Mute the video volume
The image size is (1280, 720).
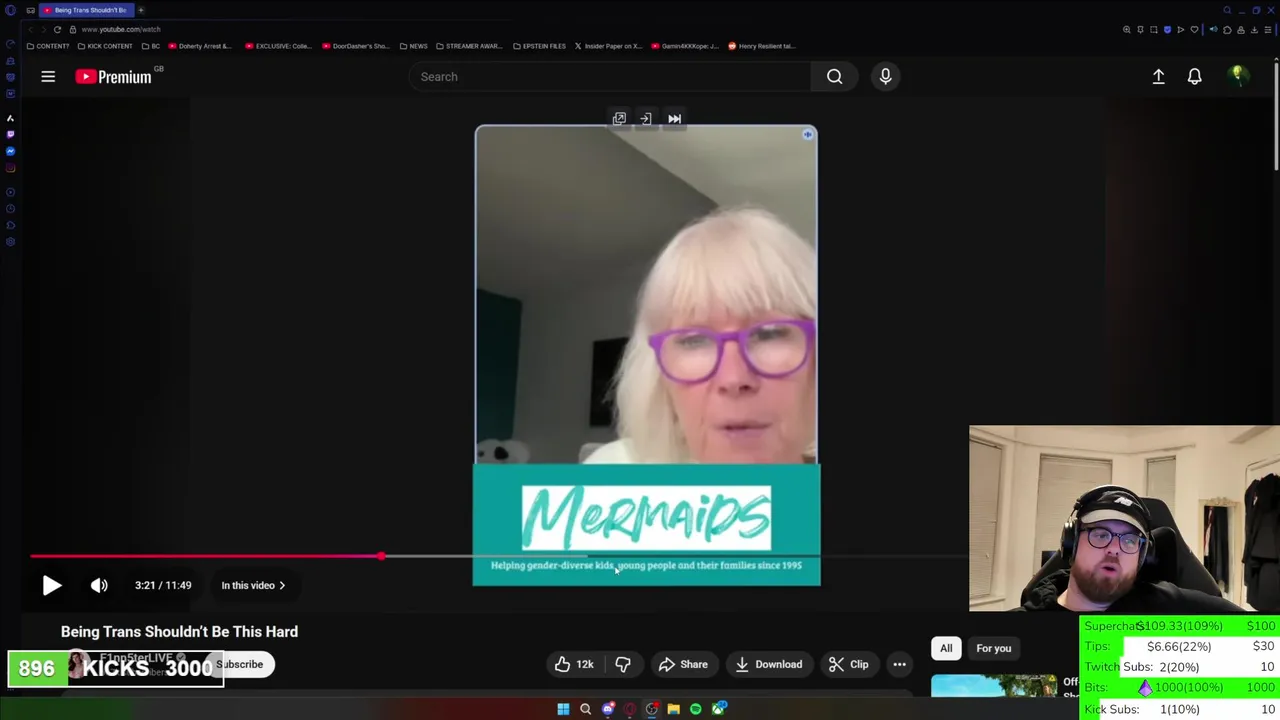click(99, 585)
